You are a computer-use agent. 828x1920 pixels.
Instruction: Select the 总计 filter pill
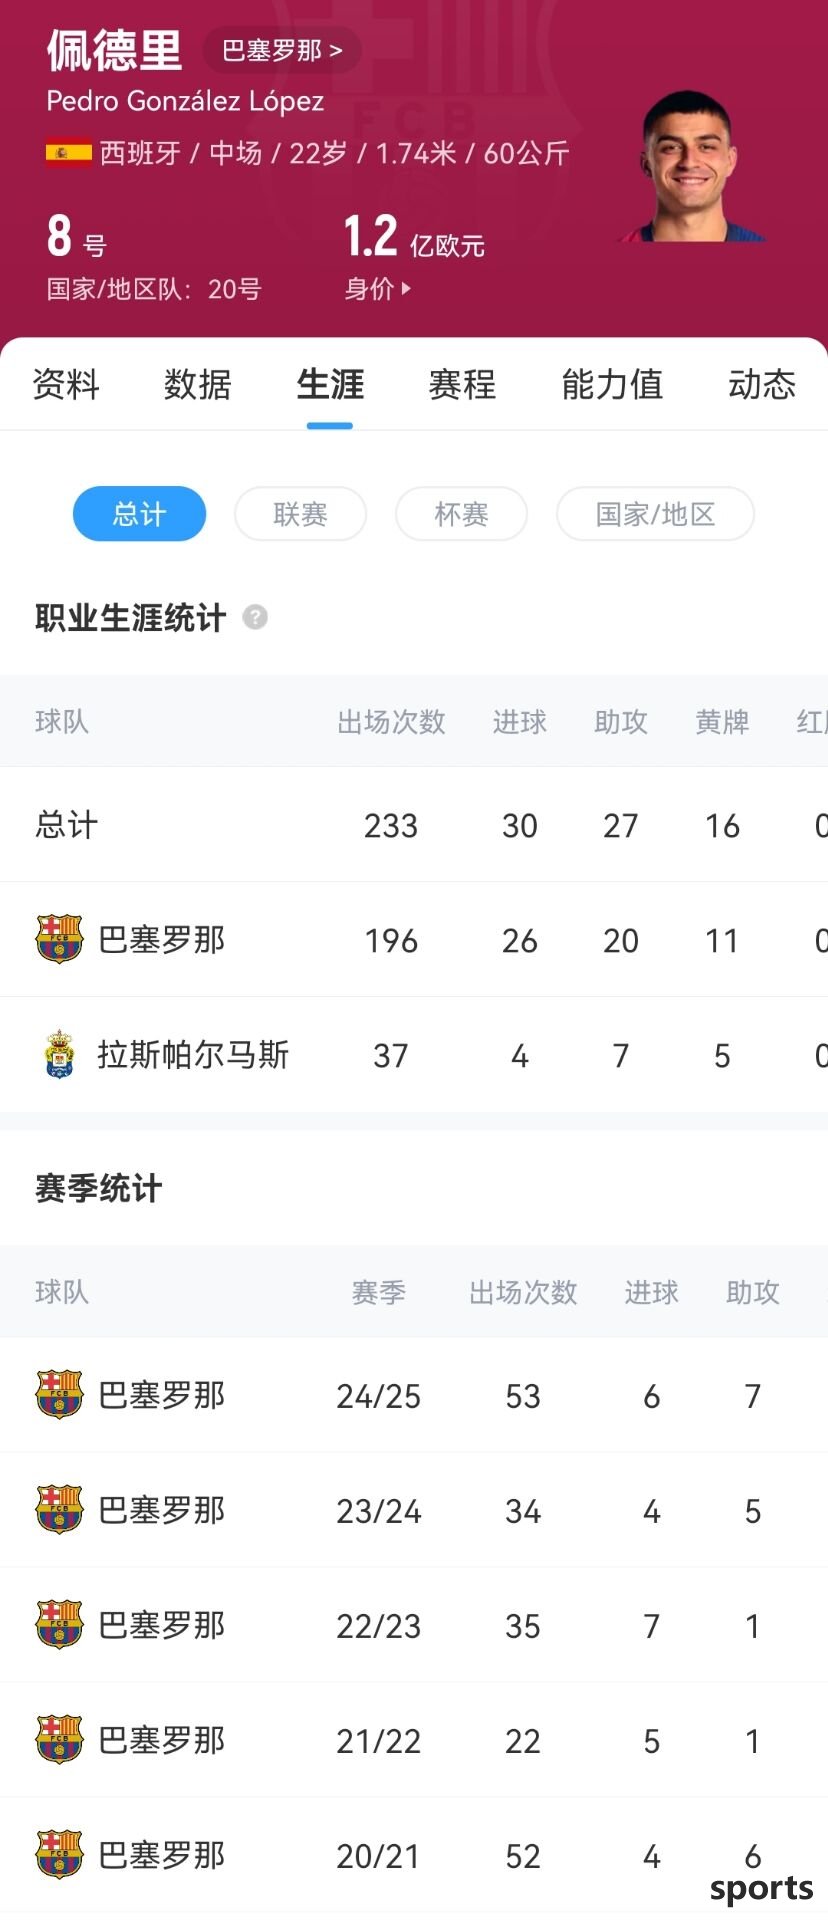140,514
